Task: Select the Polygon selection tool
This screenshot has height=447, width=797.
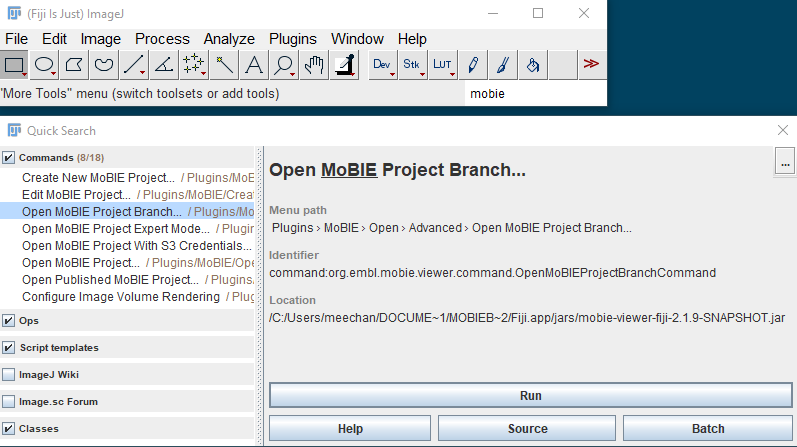Action: 74,65
